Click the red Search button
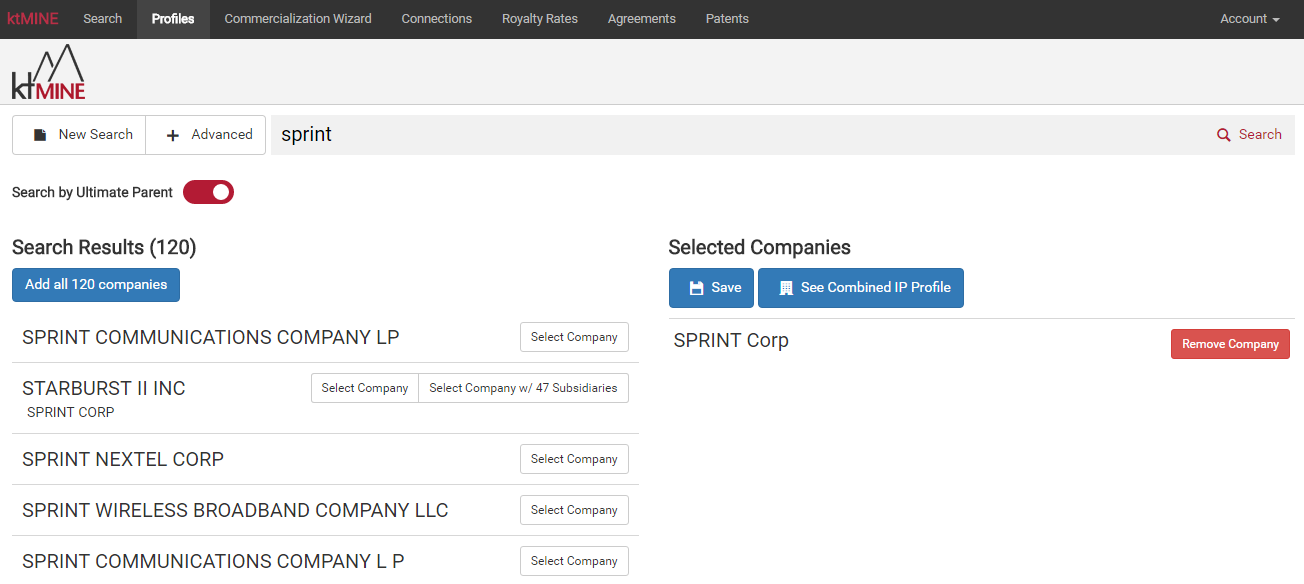 coord(1249,135)
